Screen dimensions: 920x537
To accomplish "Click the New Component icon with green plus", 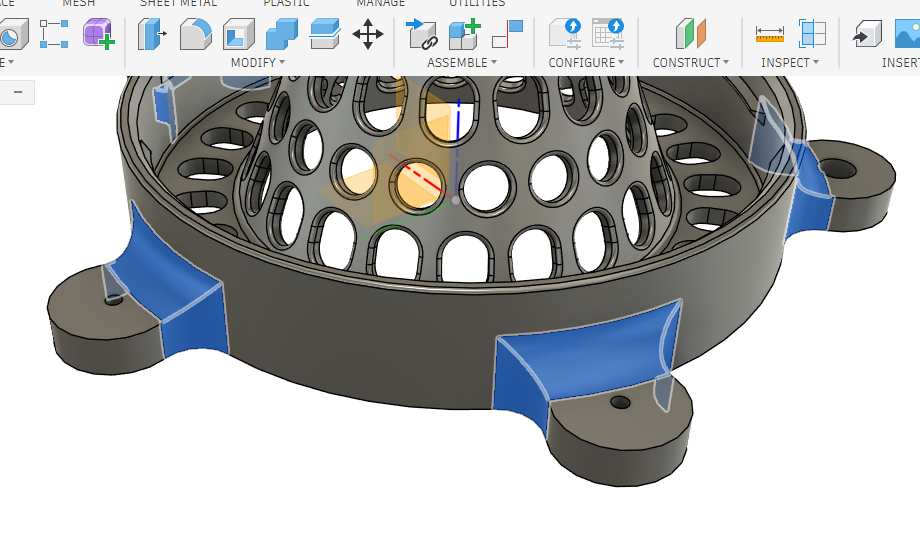I will pyautogui.click(x=465, y=35).
